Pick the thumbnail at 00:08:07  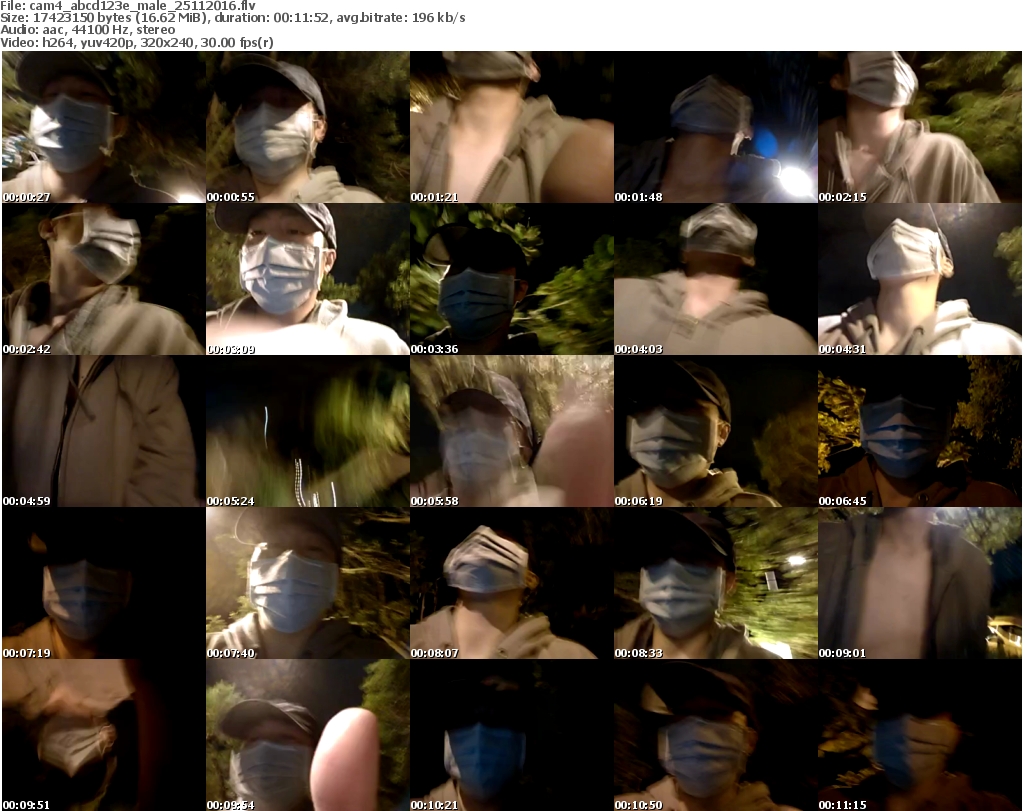click(x=511, y=583)
